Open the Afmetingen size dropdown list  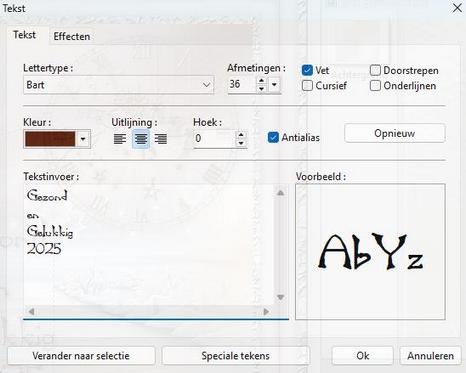(x=274, y=85)
